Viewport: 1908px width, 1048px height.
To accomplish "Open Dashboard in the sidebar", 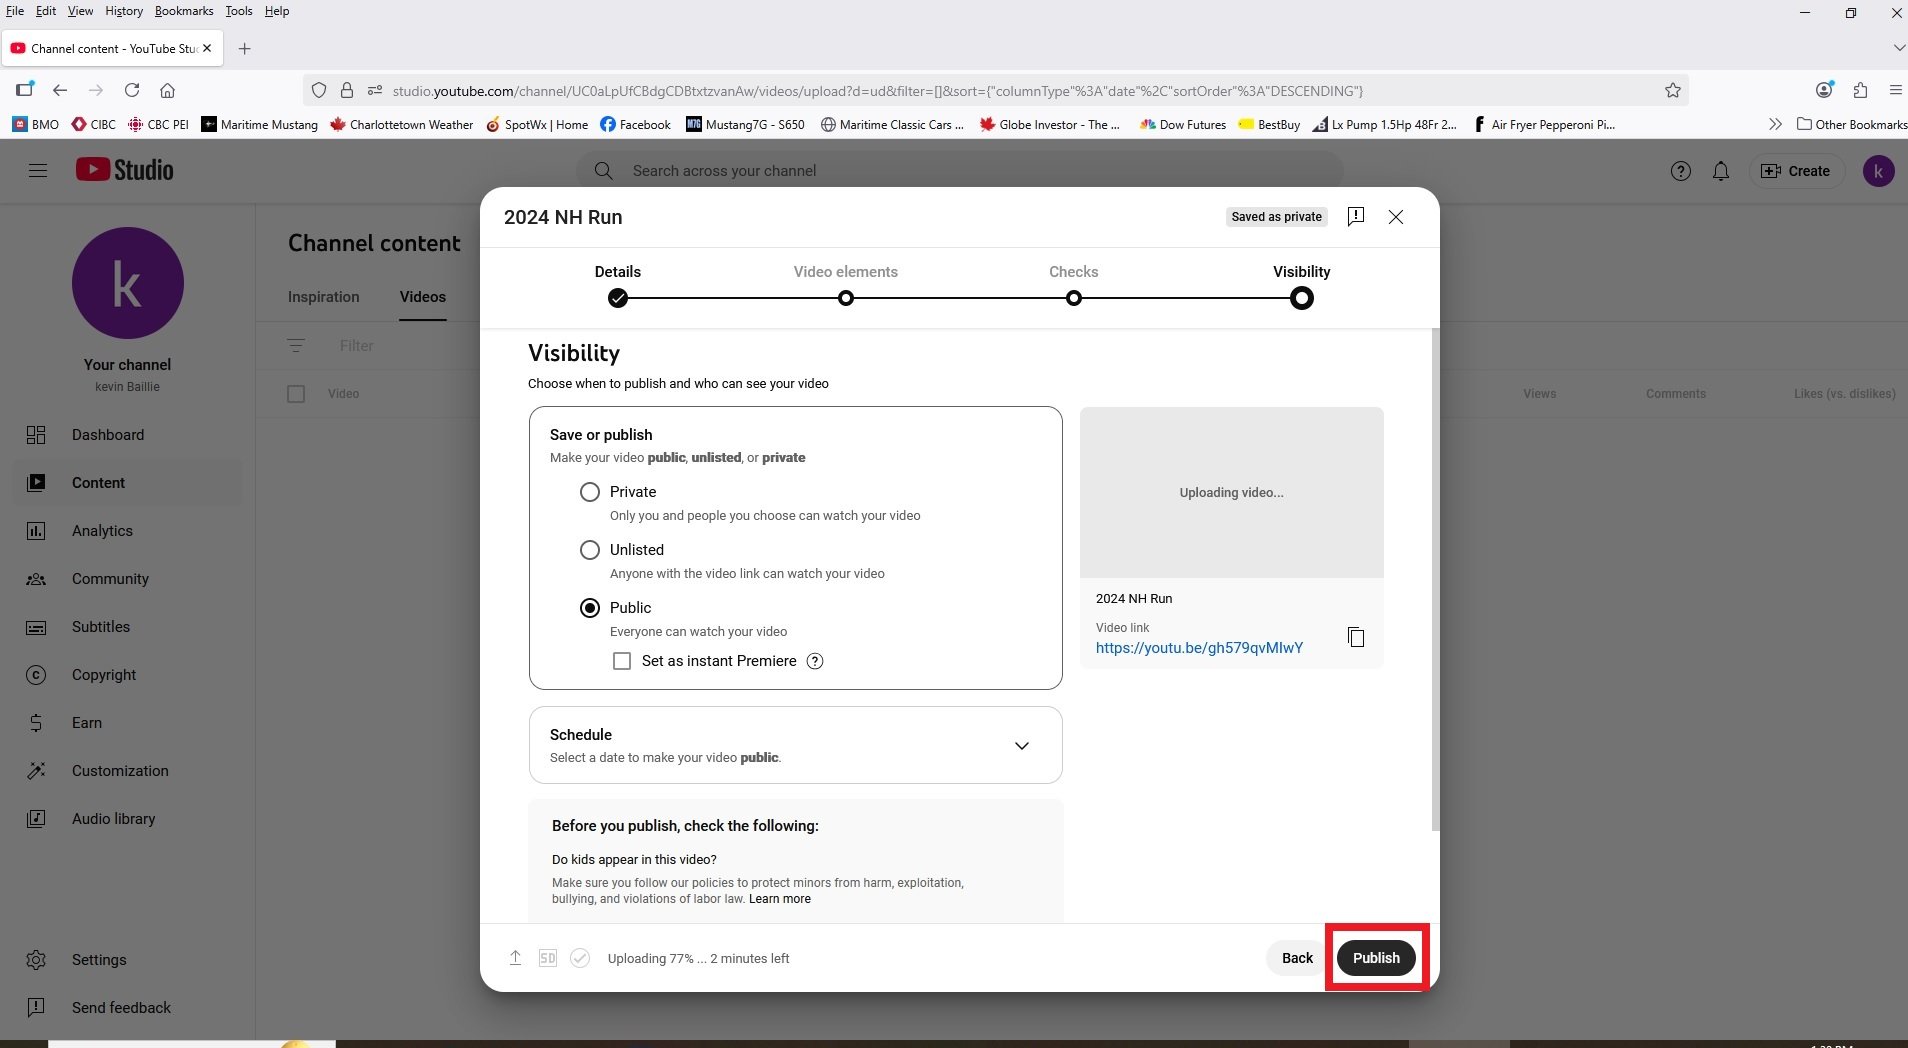I will click(128, 435).
